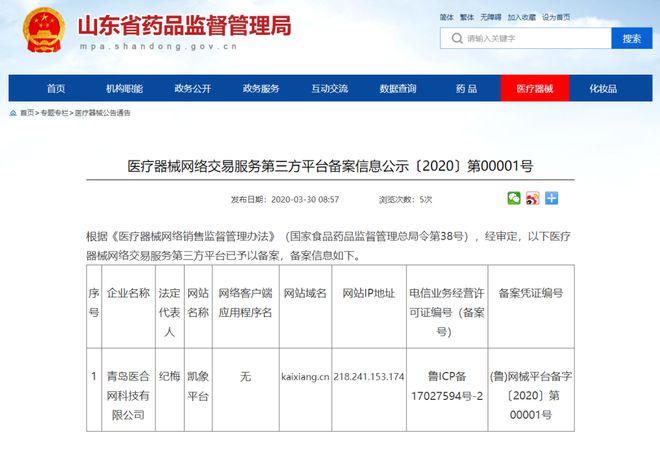Click the keyword search input field

[x=526, y=39]
